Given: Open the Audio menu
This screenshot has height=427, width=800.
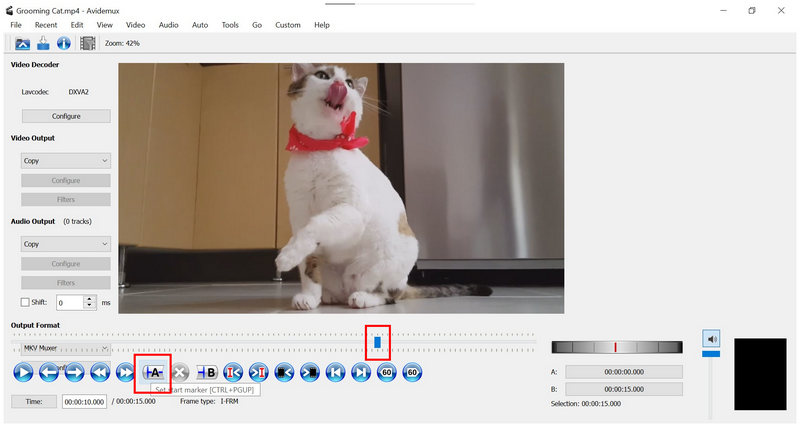Looking at the screenshot, I should (168, 24).
